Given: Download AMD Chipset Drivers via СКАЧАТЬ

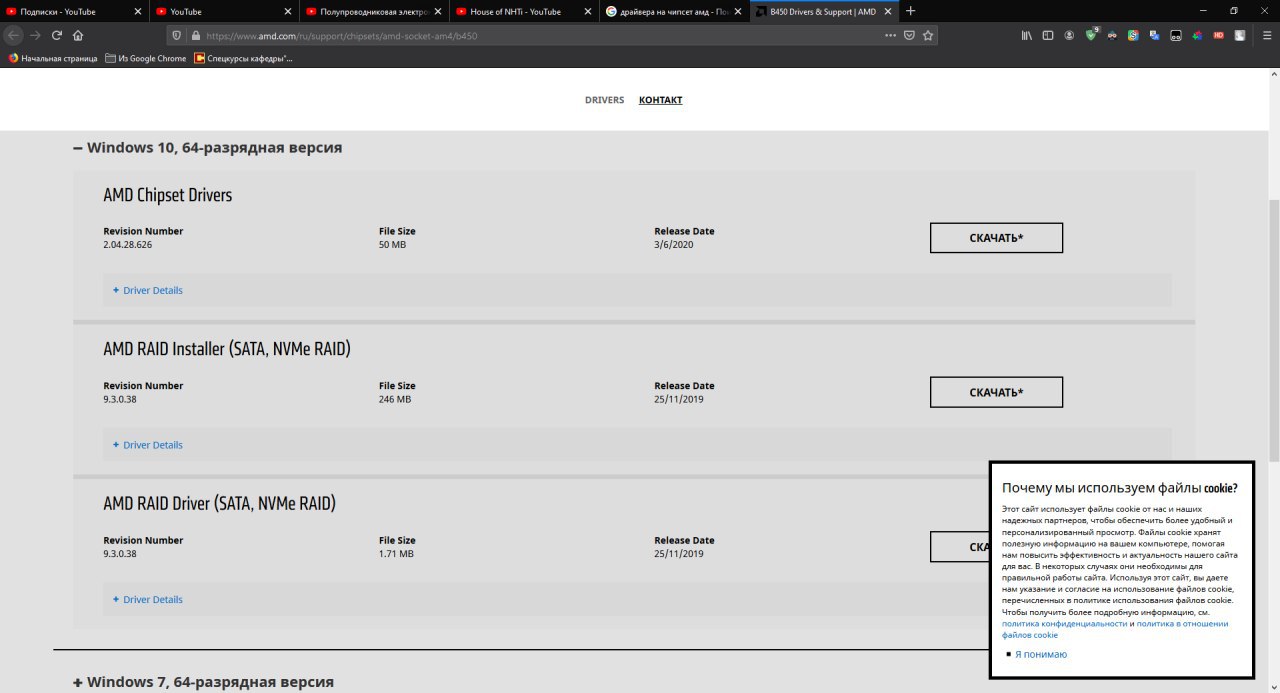Looking at the screenshot, I should (996, 238).
